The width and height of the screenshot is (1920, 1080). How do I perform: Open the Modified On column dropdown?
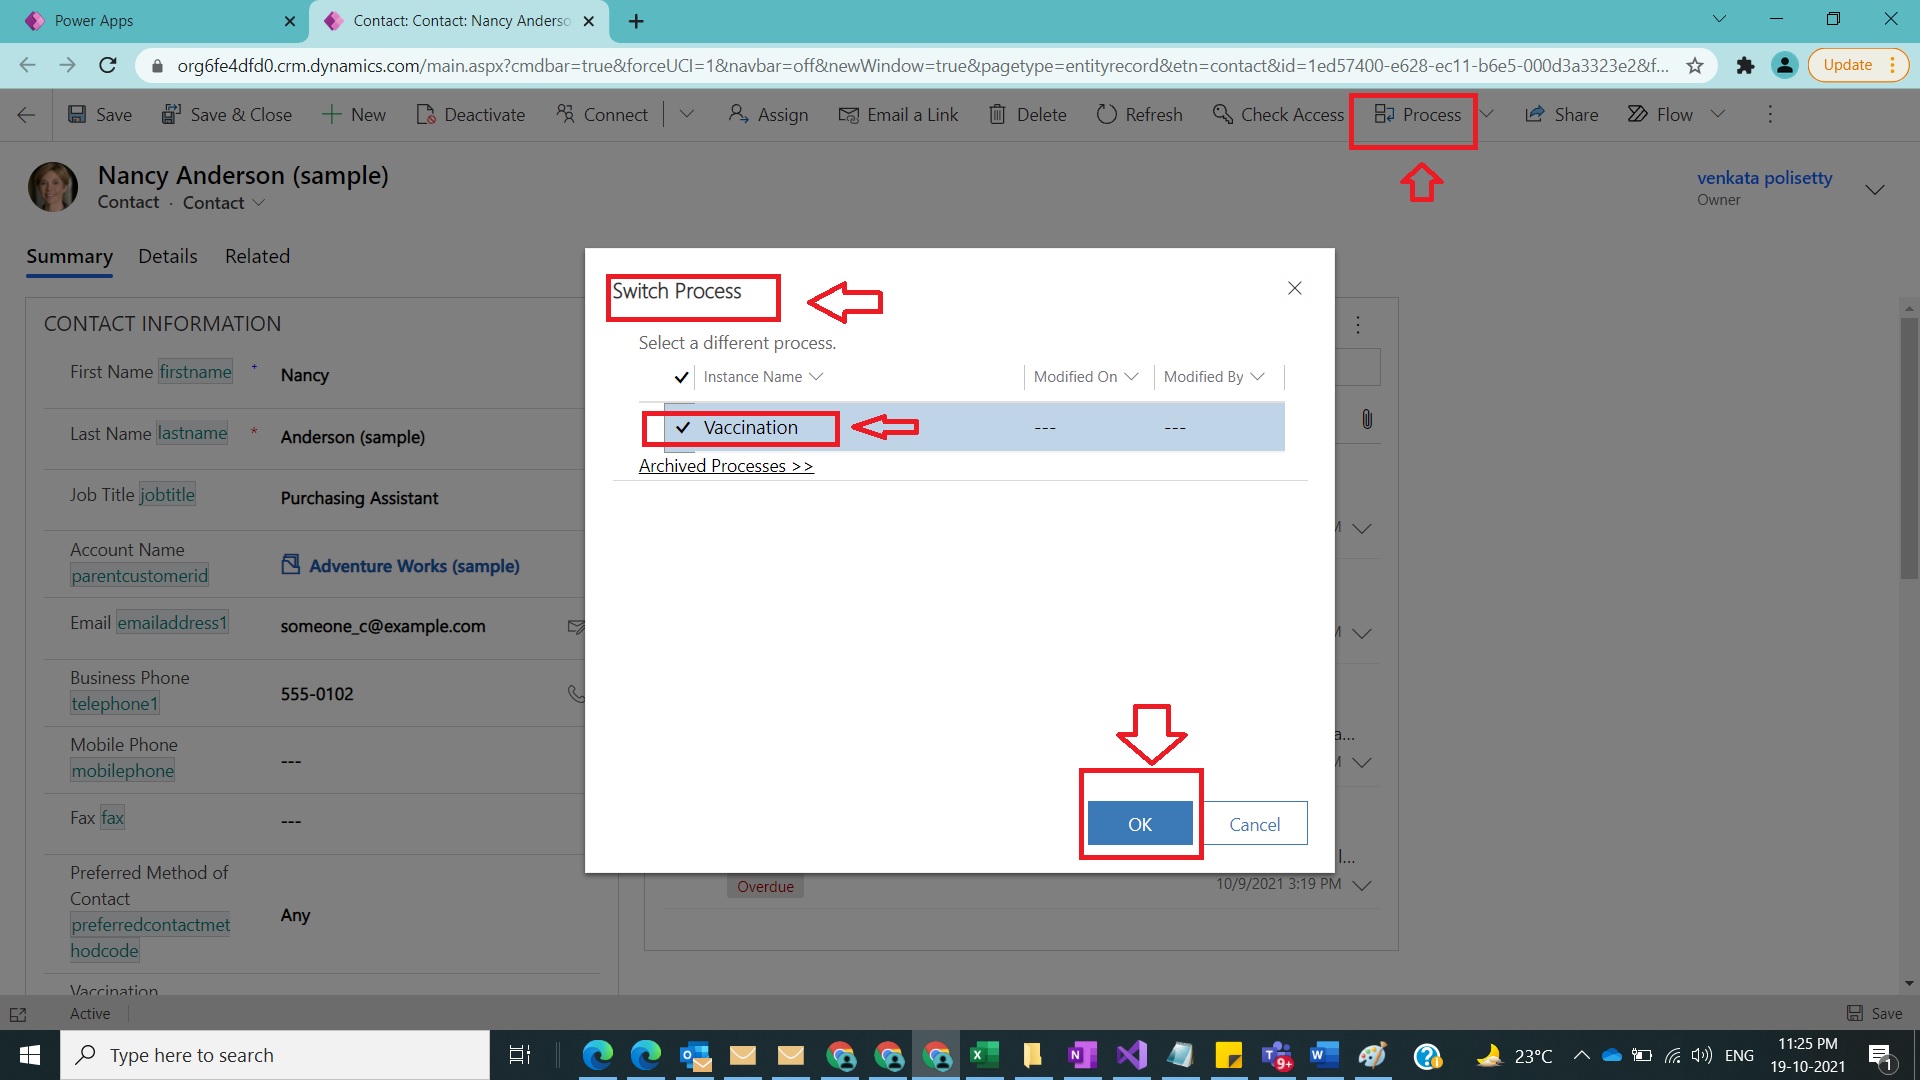[1131, 377]
